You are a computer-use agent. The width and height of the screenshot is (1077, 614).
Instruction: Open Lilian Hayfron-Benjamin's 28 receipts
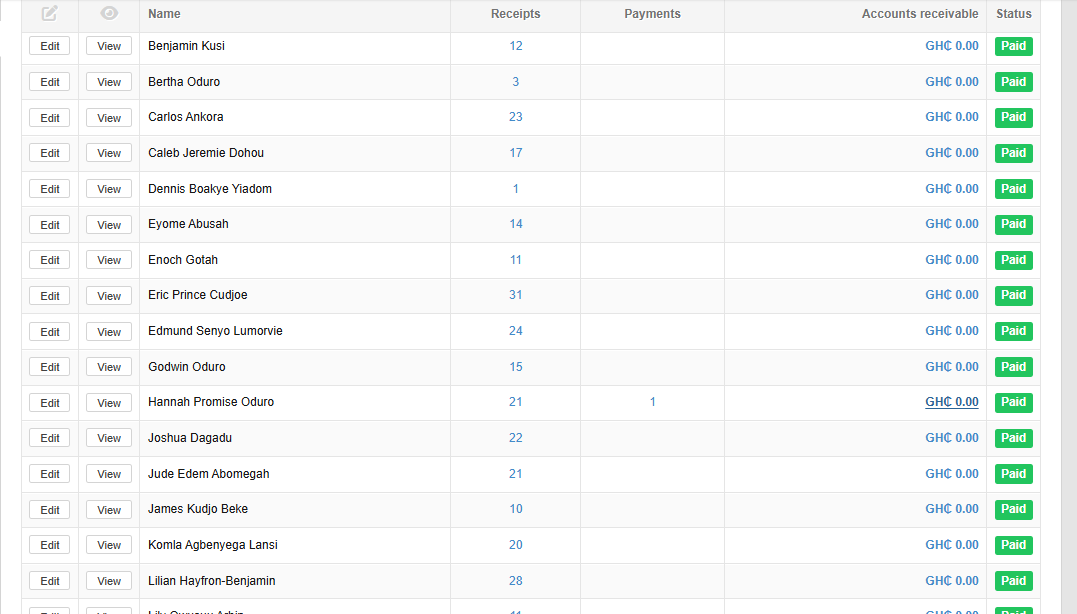(x=516, y=580)
